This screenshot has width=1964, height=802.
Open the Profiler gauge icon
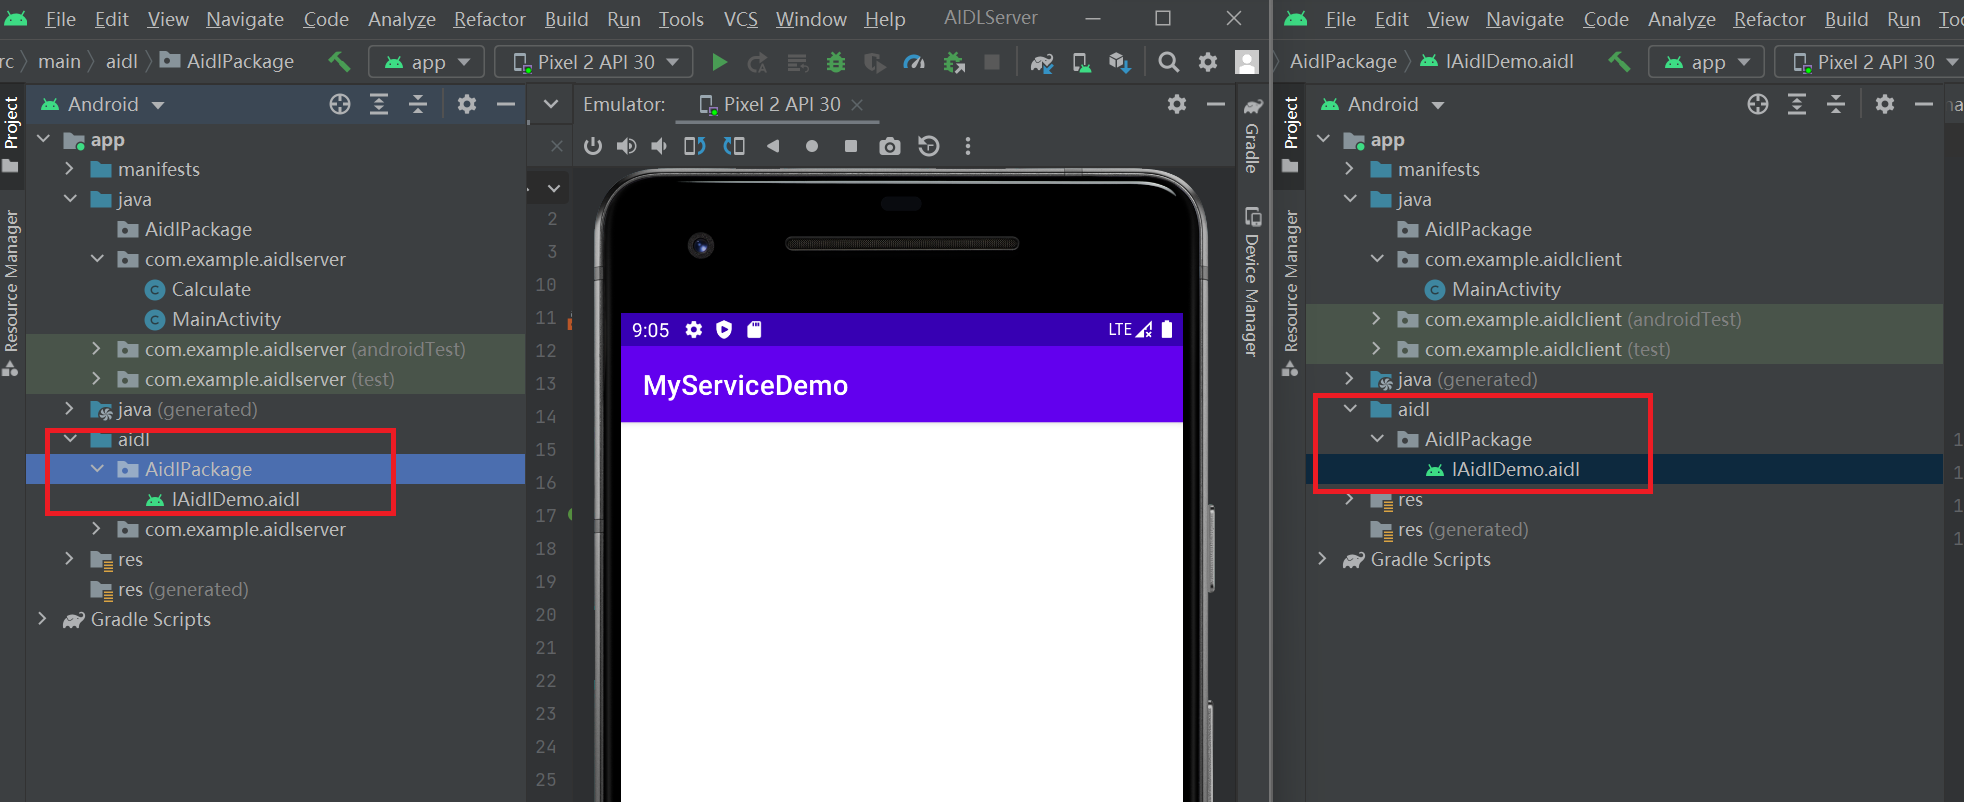point(914,62)
